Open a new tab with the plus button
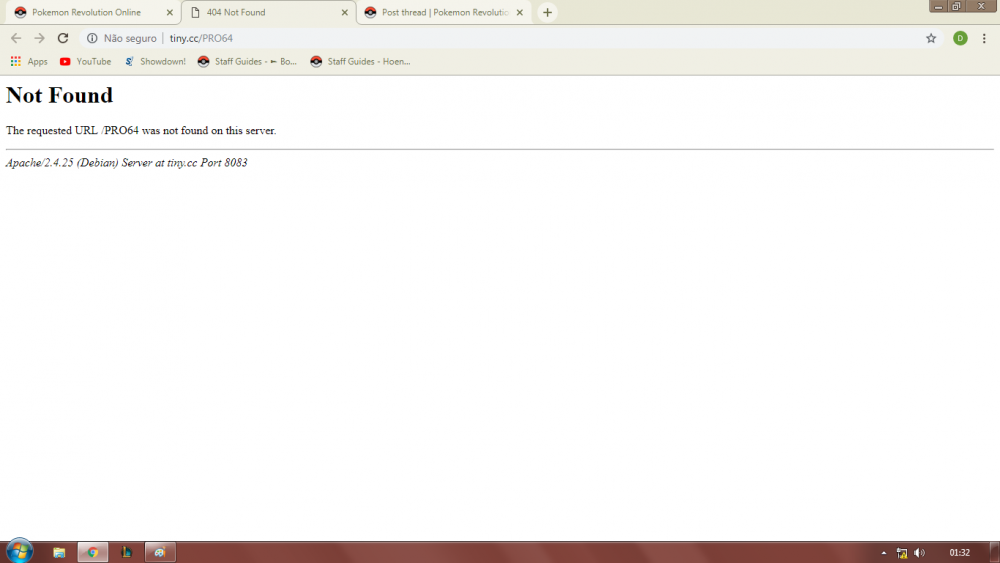The width and height of the screenshot is (1000, 563). coord(547,13)
